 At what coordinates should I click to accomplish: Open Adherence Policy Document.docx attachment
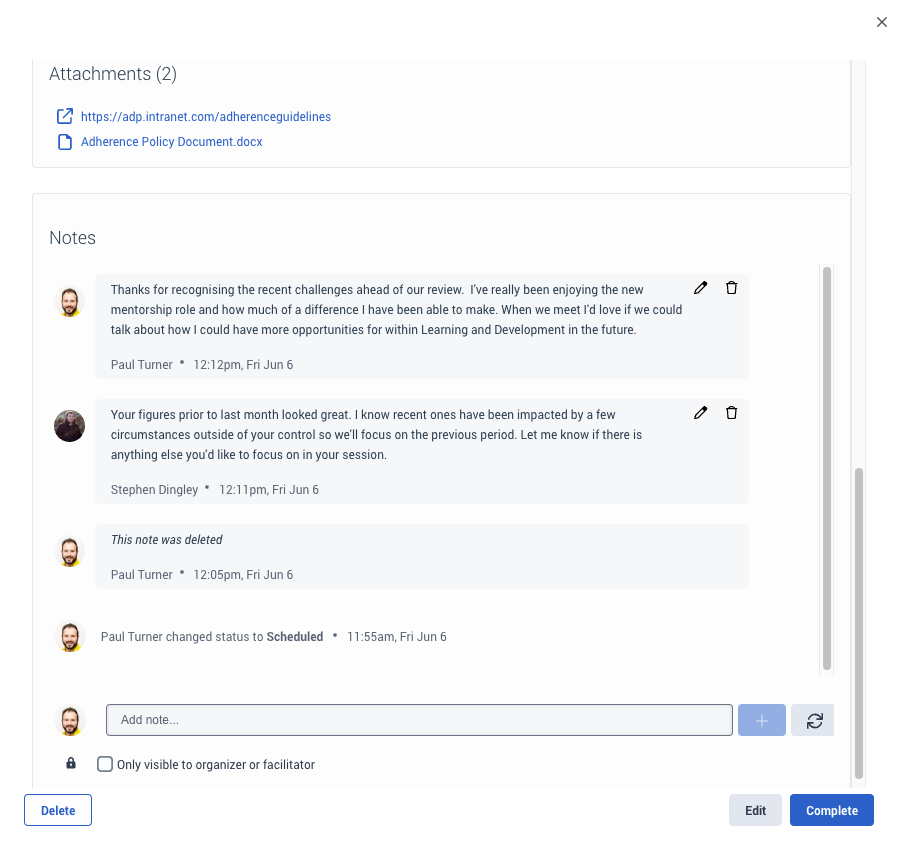point(172,142)
